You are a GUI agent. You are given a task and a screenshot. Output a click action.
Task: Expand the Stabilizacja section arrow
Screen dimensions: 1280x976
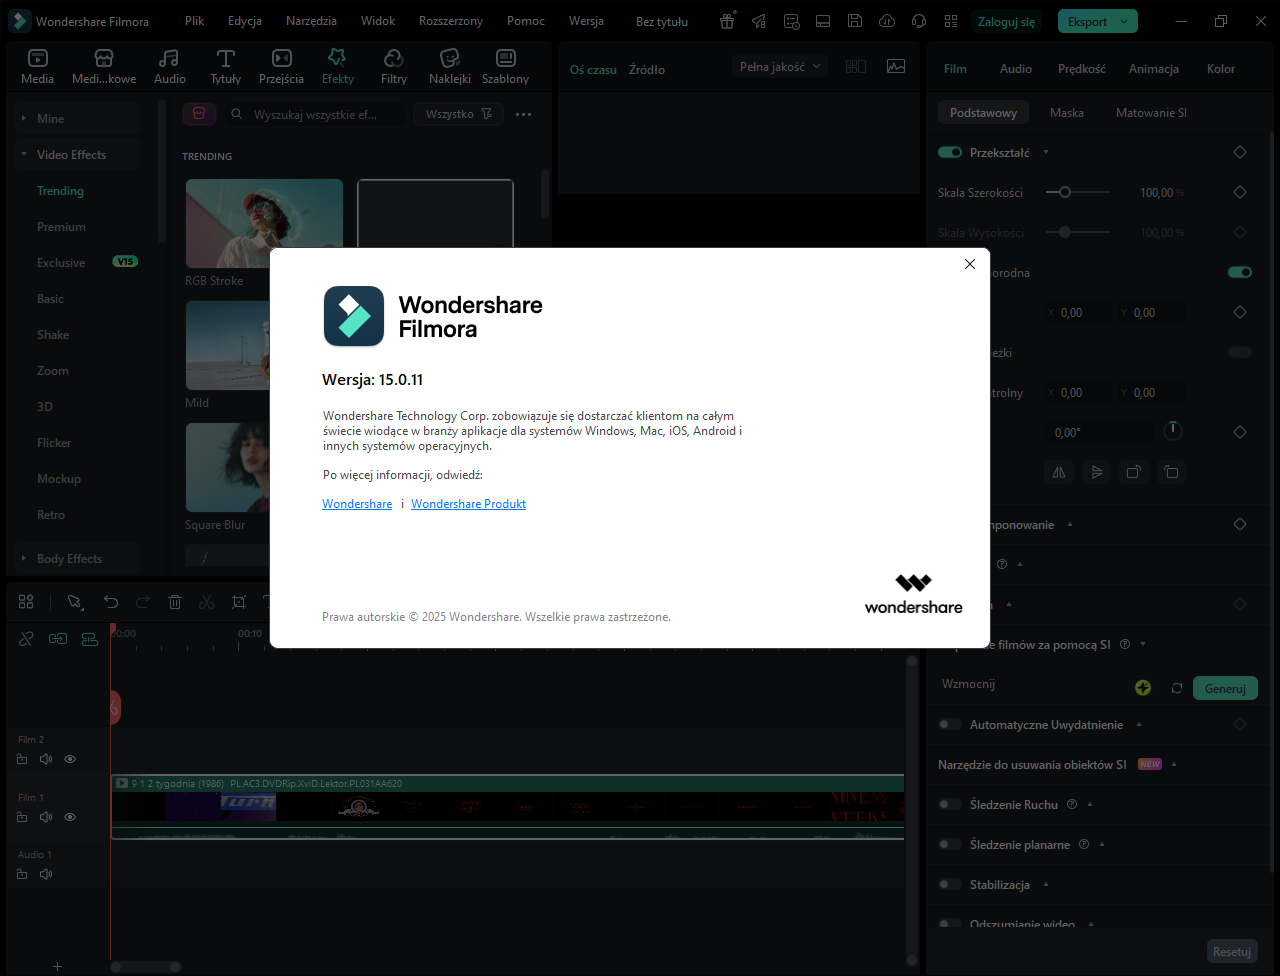[x=1045, y=884]
